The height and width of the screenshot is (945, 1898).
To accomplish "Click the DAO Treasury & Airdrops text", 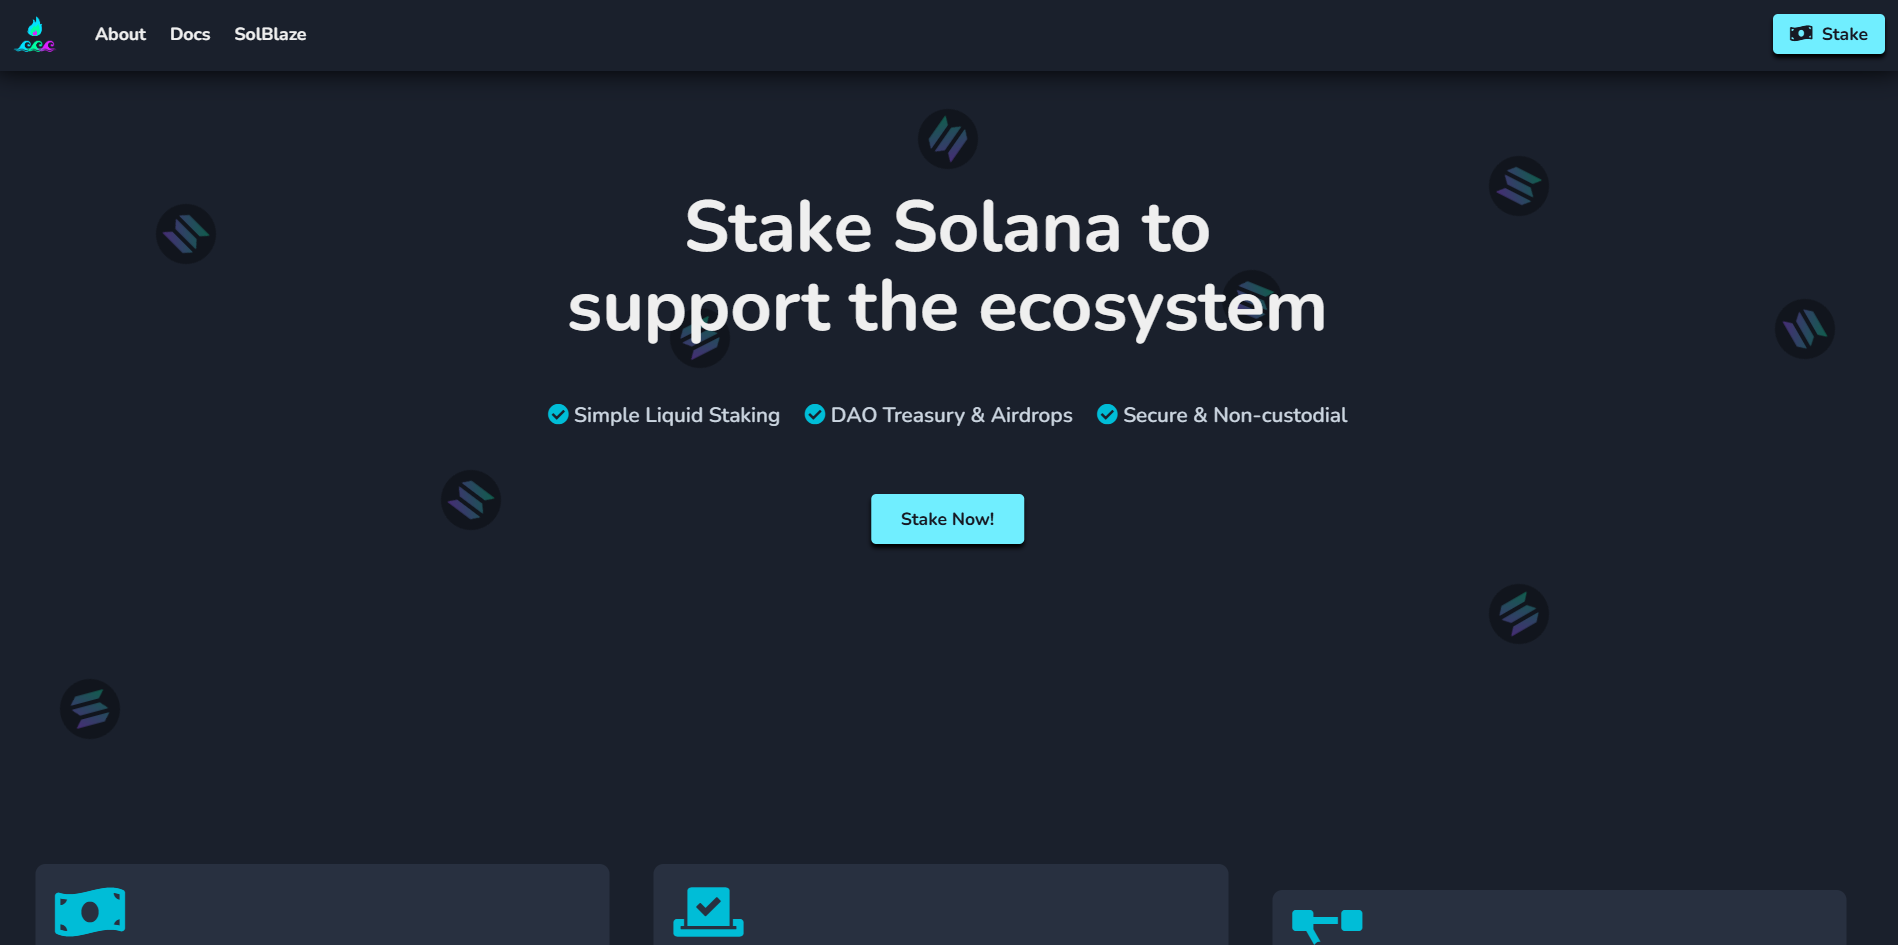I will click(951, 415).
